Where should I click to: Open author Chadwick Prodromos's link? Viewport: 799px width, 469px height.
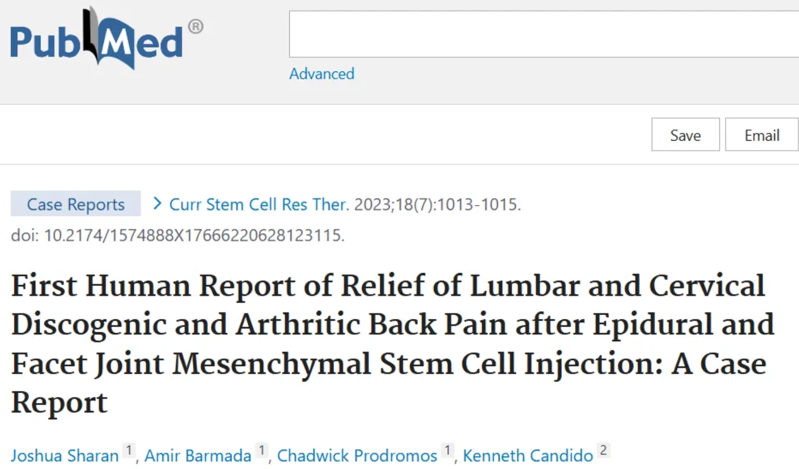pos(357,455)
